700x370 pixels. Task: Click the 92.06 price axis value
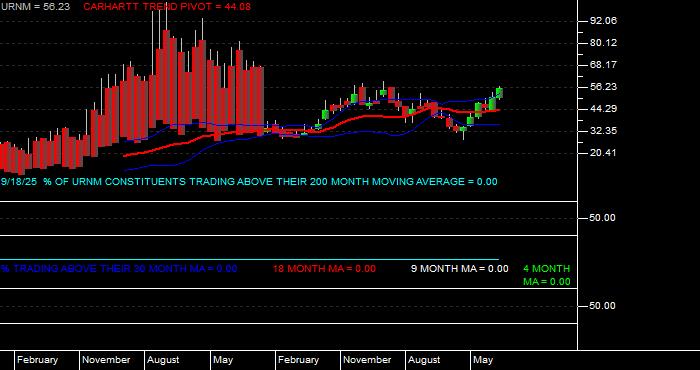[x=603, y=21]
